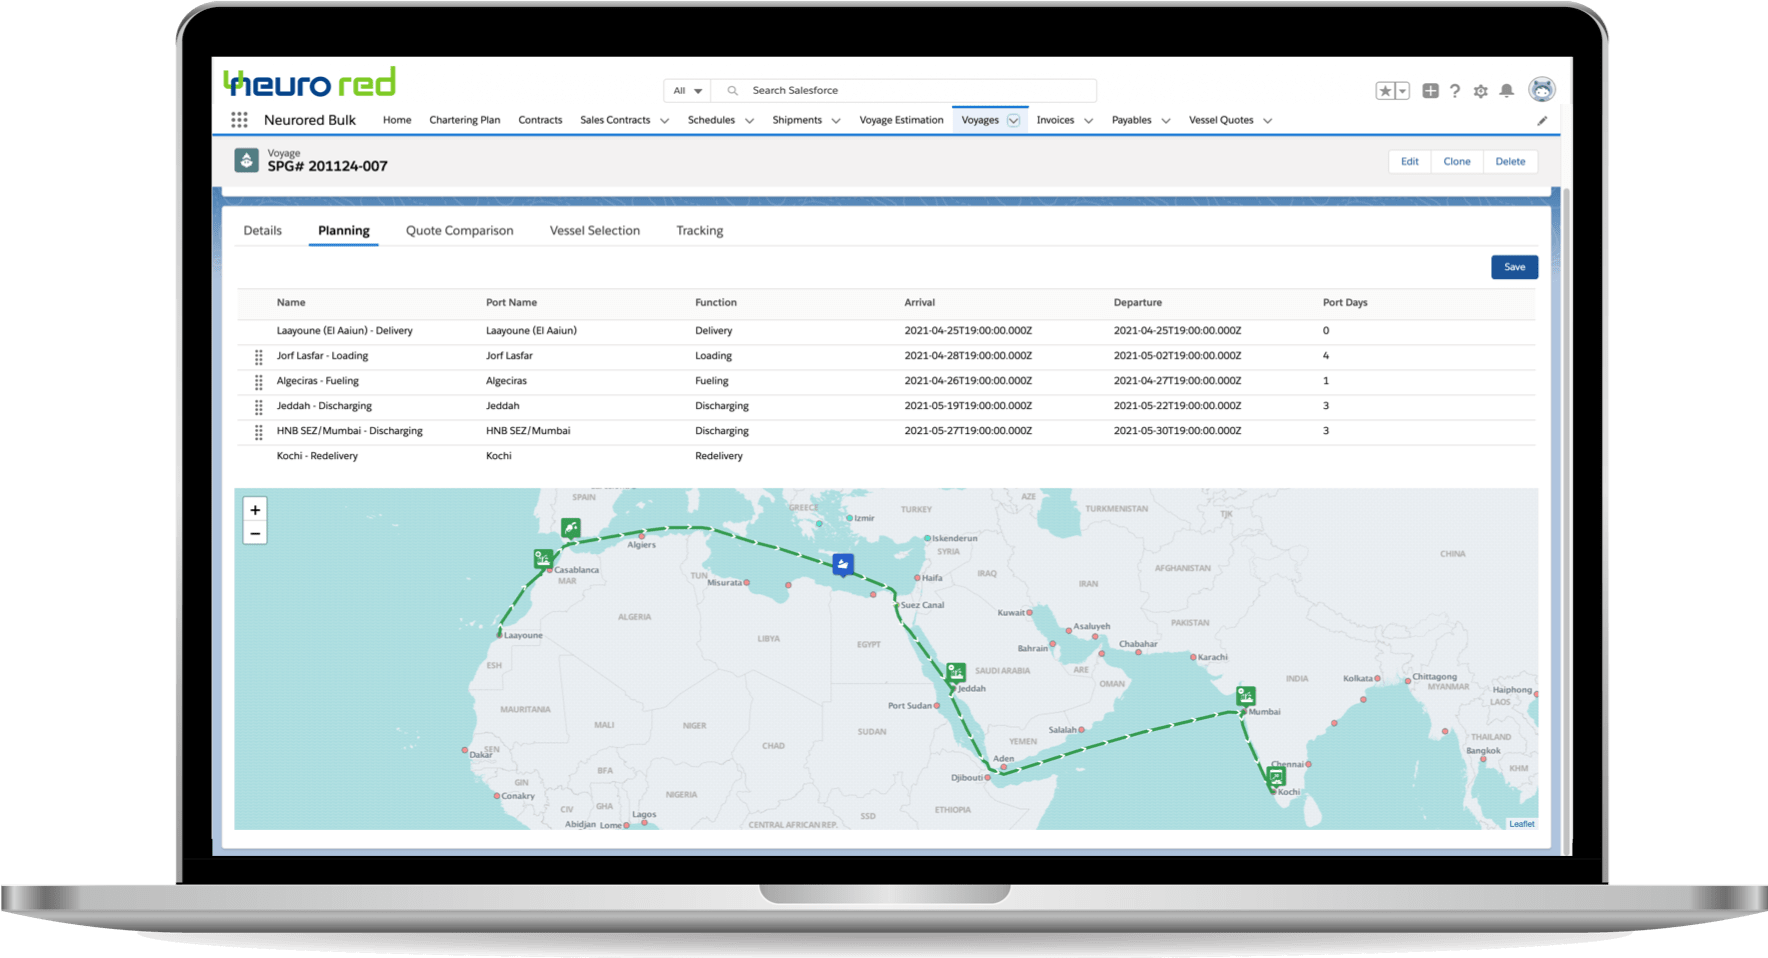Open the Setup gear icon
This screenshot has width=1768, height=958.
tap(1481, 91)
